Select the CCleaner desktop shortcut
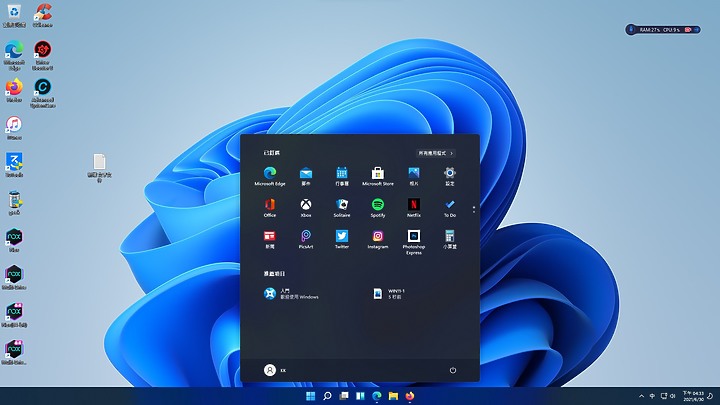720x405 pixels. coord(43,16)
